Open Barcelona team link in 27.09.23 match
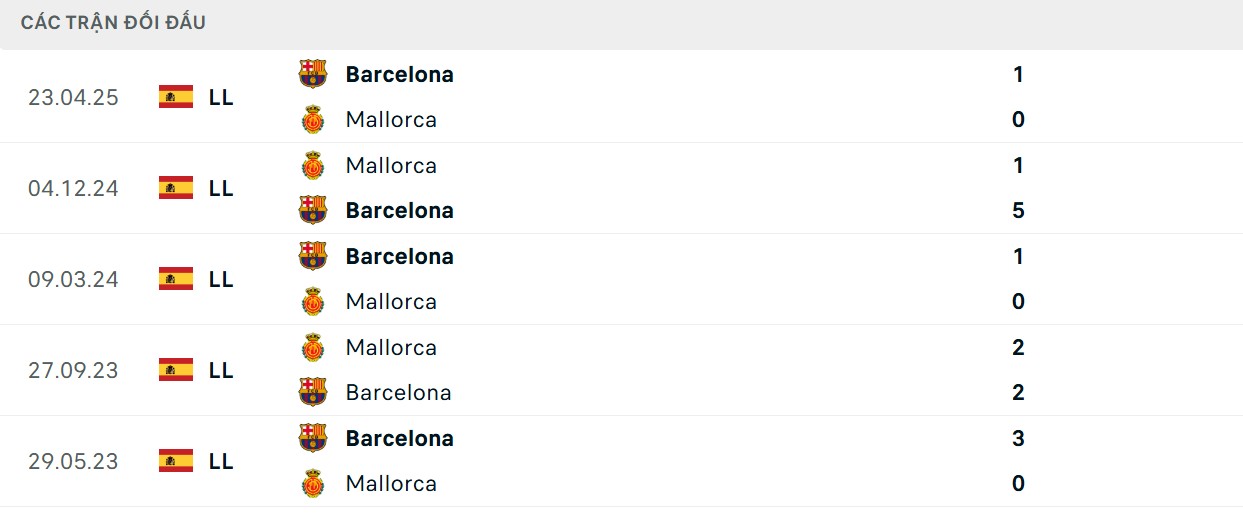 pos(398,393)
